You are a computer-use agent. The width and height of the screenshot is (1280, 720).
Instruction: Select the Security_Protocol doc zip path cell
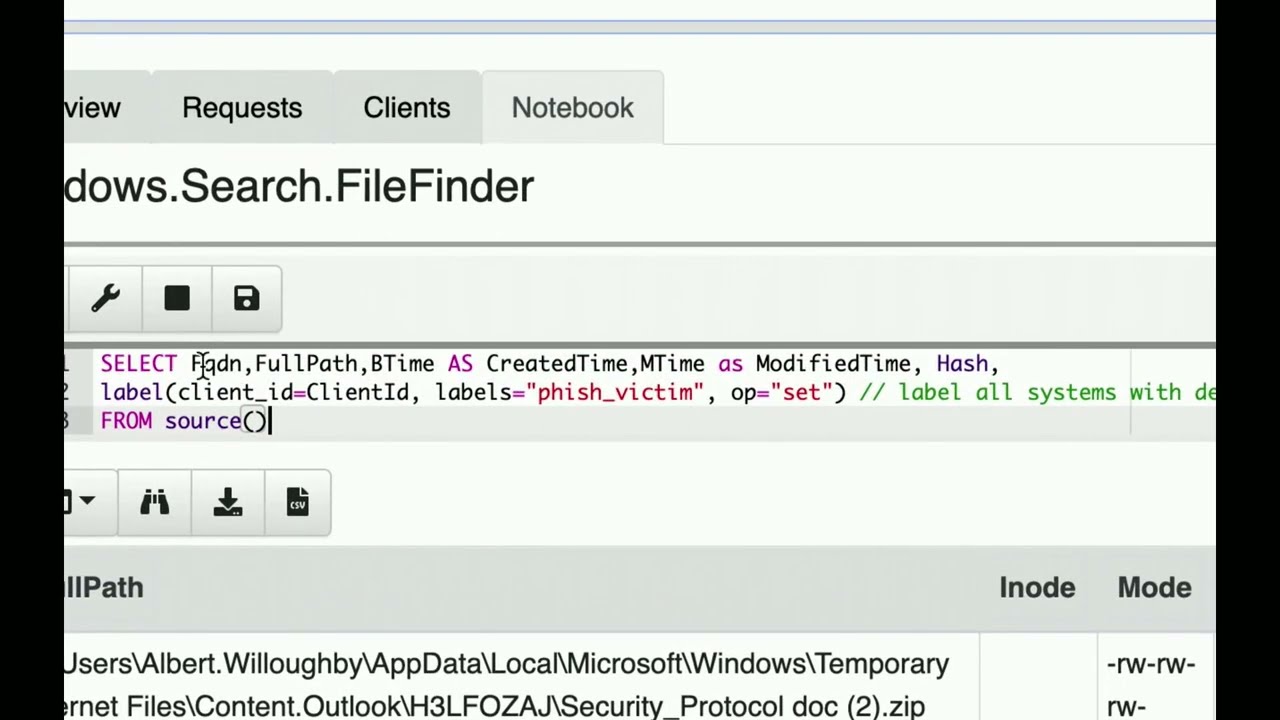pyautogui.click(x=506, y=685)
